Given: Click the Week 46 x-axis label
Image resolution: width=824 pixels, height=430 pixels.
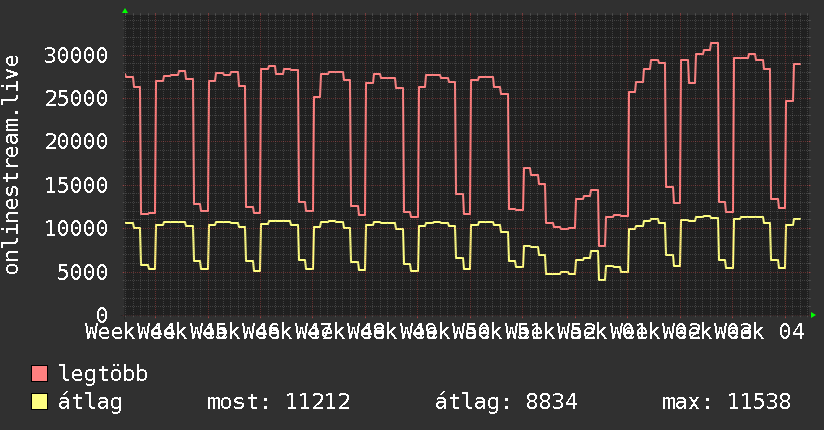Looking at the screenshot, I should pyautogui.click(x=234, y=332).
